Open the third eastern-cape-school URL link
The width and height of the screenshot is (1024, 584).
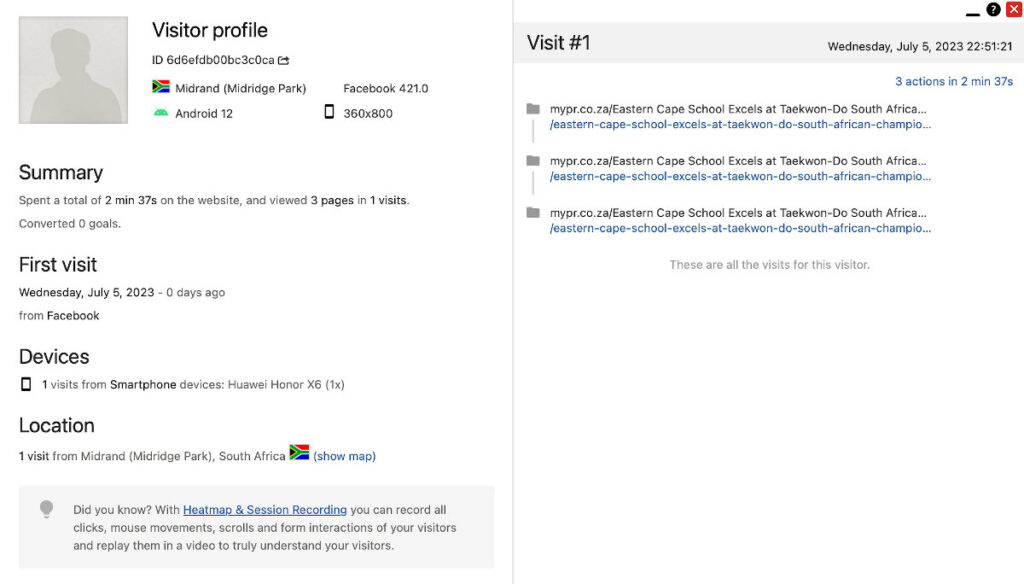740,228
